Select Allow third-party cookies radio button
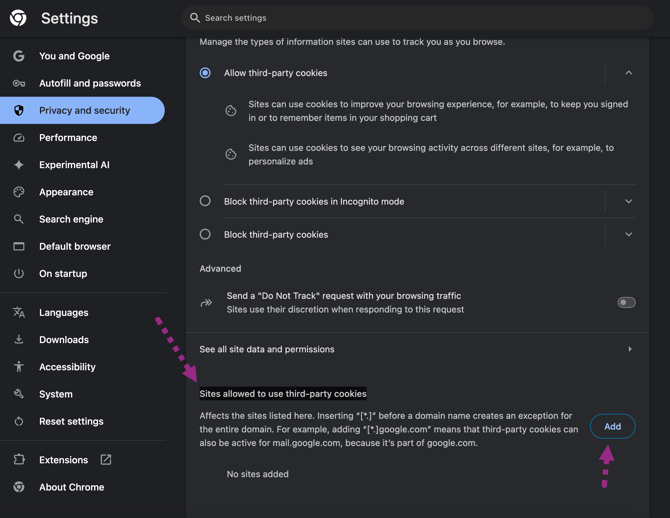Viewport: 670px width, 518px height. (x=205, y=73)
